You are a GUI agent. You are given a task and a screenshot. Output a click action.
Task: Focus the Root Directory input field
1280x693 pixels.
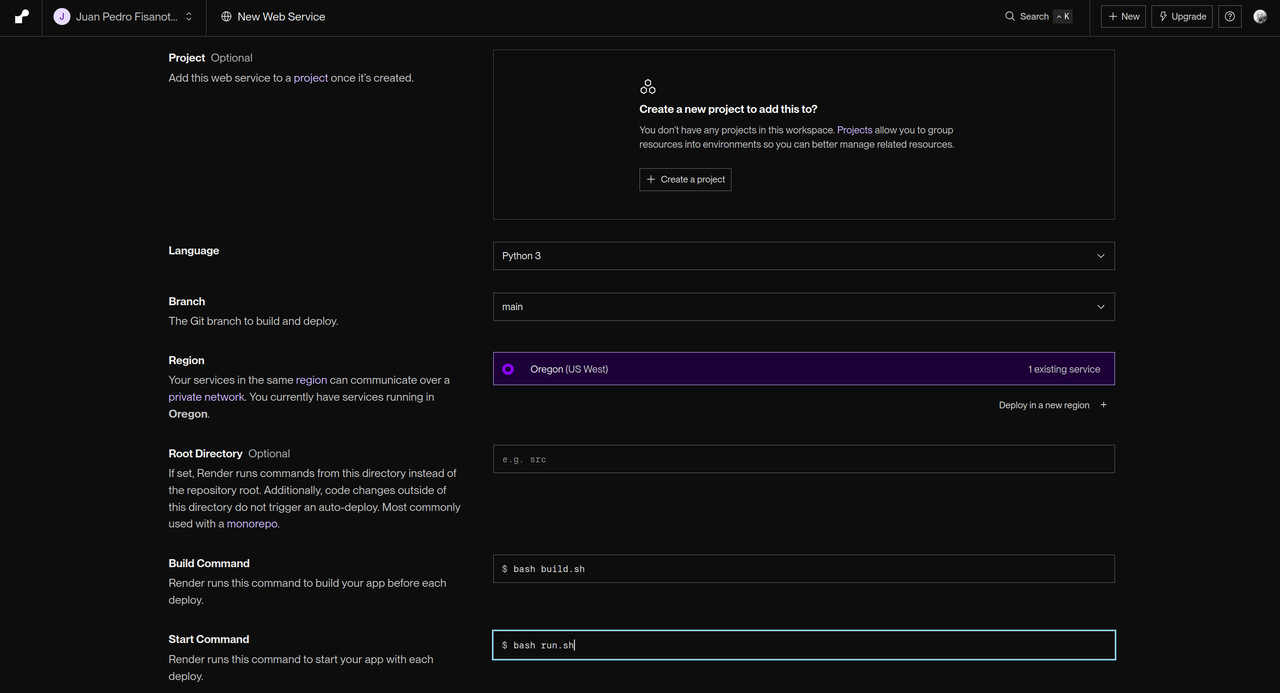coord(804,459)
